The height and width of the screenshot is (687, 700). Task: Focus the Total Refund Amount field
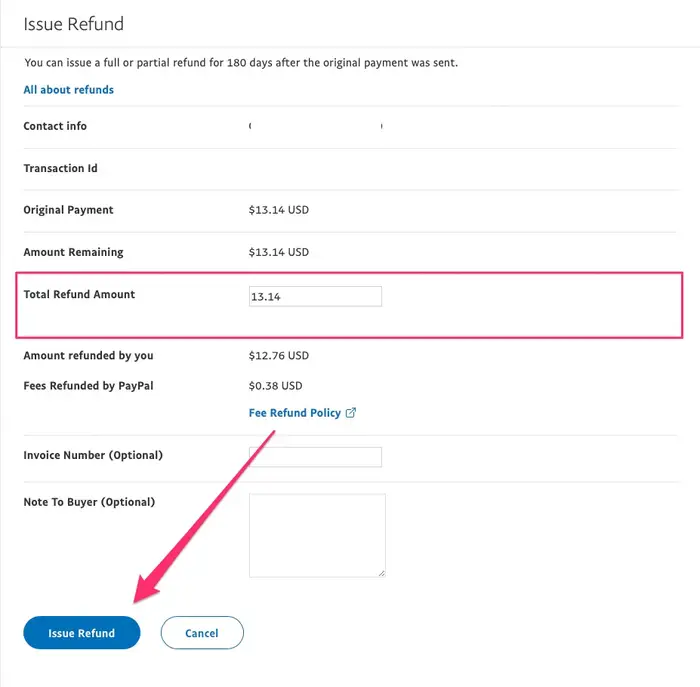coord(315,296)
